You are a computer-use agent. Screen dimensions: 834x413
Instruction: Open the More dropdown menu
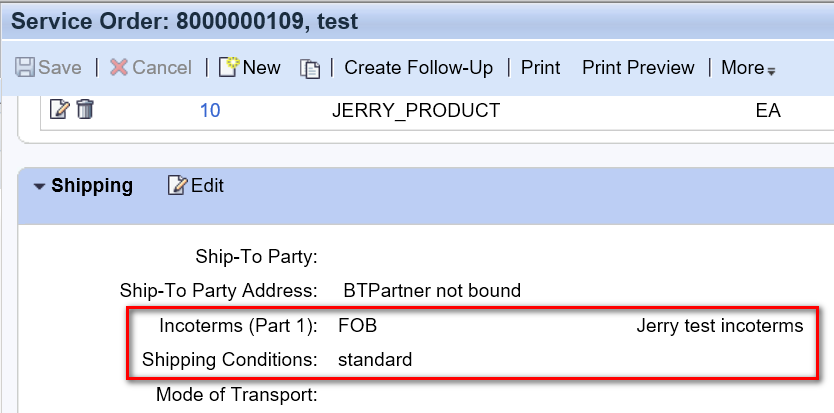(748, 68)
